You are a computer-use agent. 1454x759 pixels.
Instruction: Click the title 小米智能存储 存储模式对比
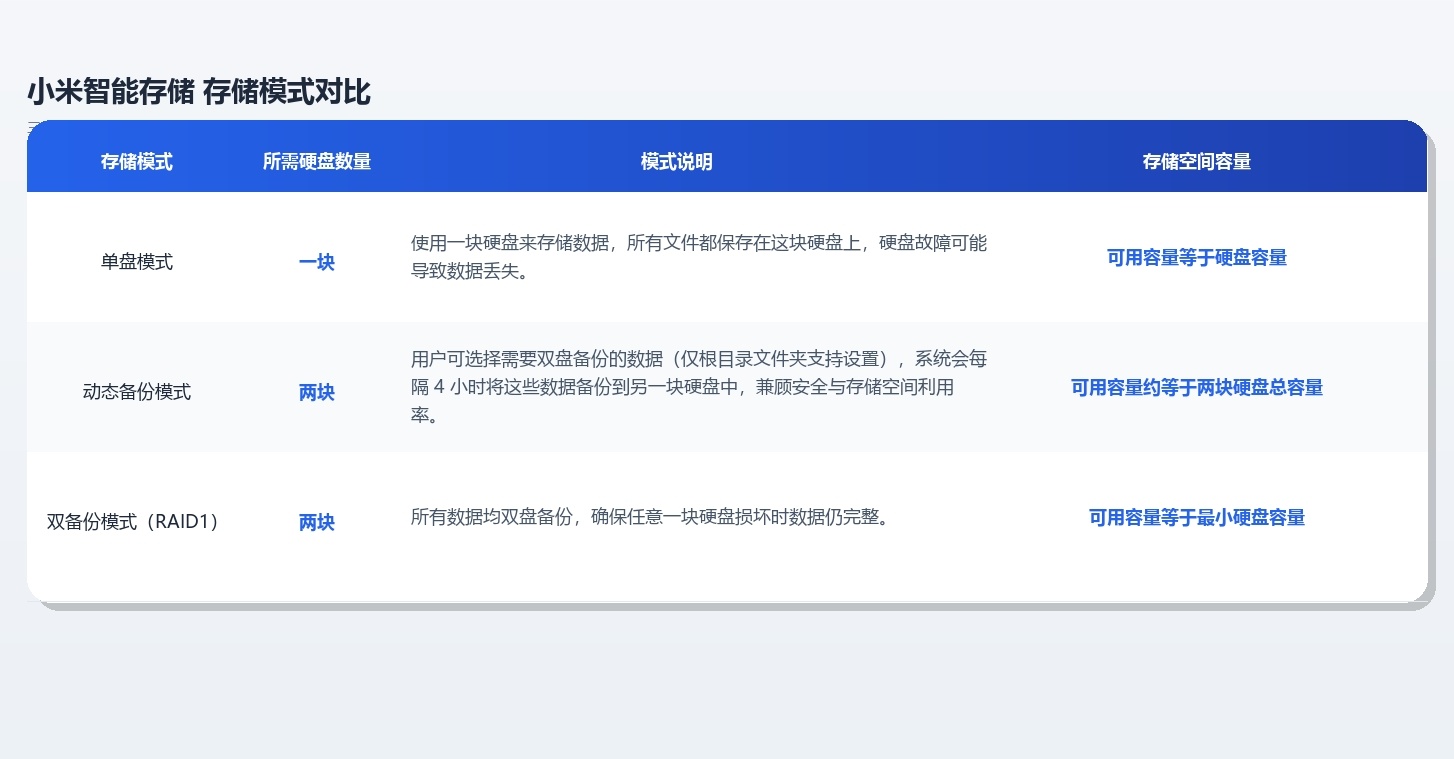[199, 92]
